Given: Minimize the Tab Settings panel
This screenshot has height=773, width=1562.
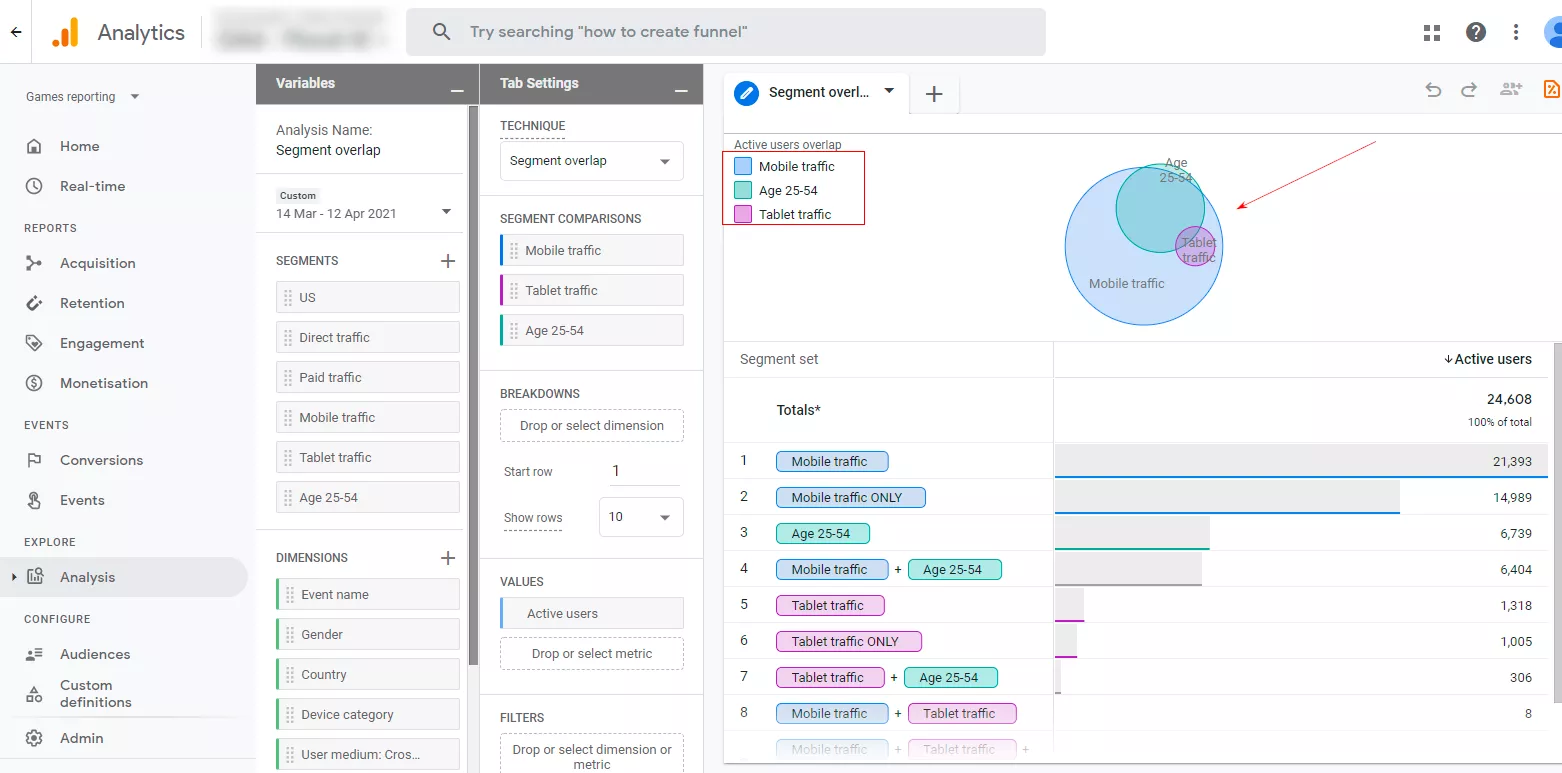Looking at the screenshot, I should [681, 90].
